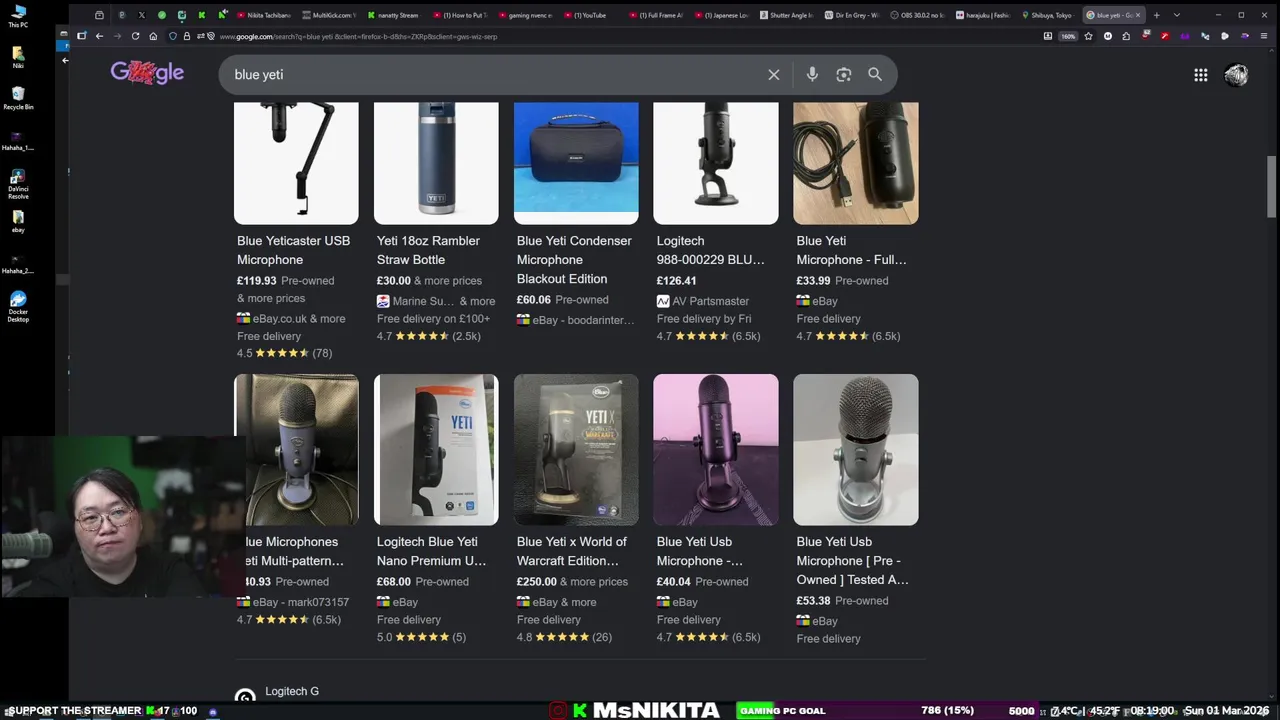Switch to the Shutter Angle tab
Screen dimensions: 1280x720
click(x=787, y=15)
